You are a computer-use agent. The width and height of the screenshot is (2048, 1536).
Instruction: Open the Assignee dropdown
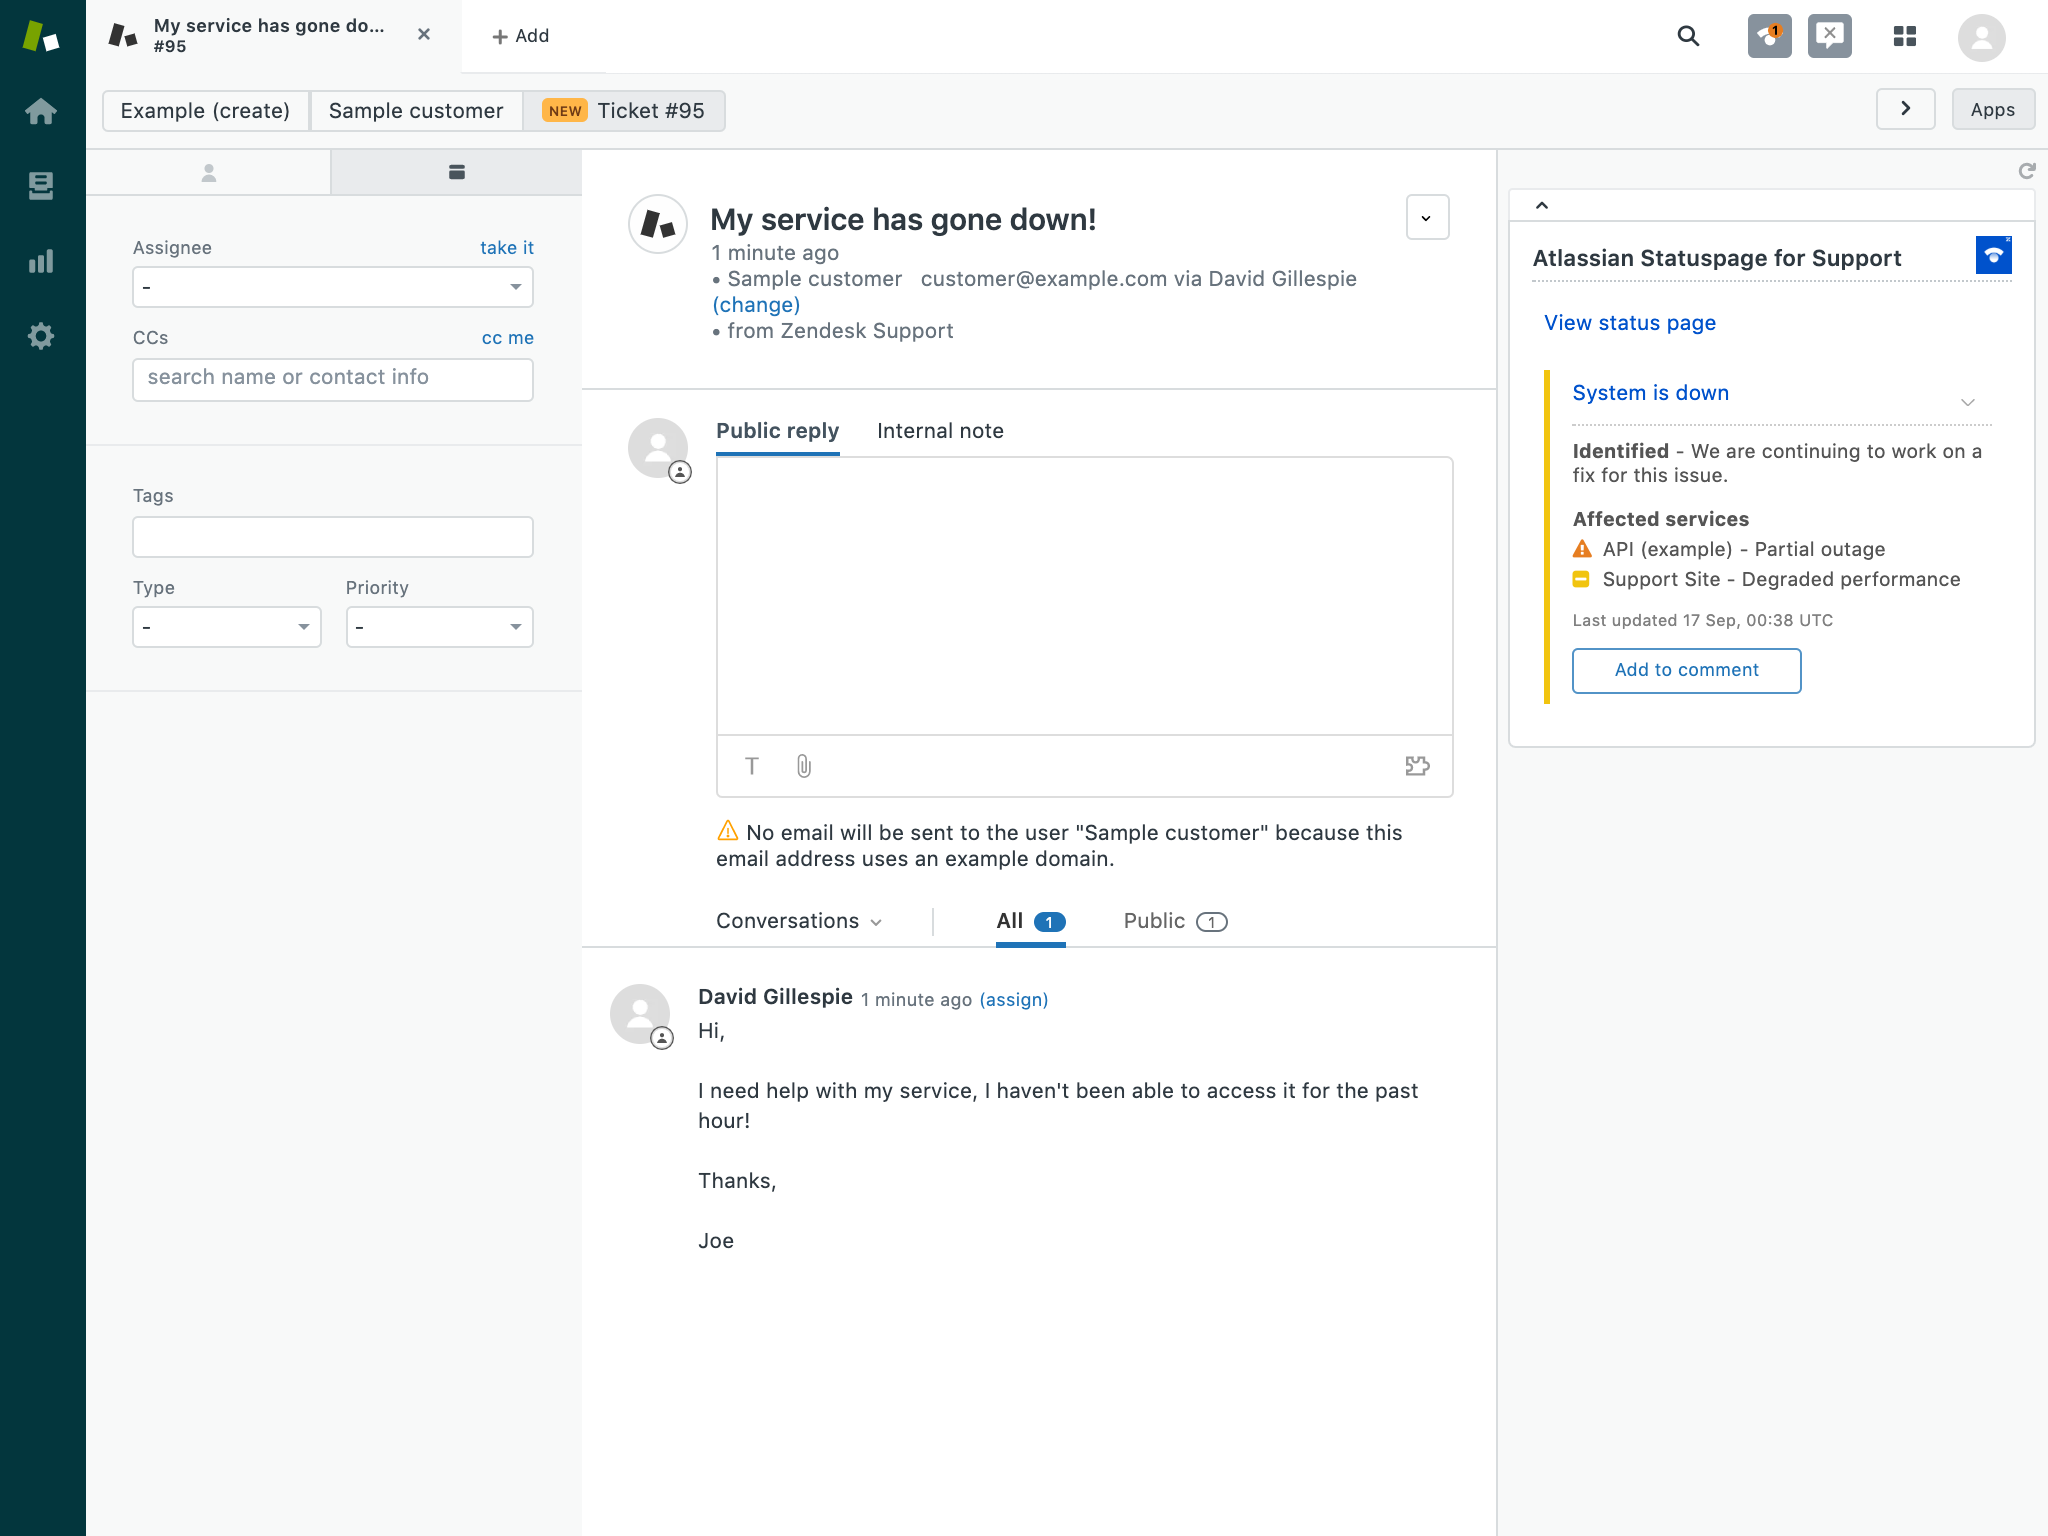click(332, 287)
